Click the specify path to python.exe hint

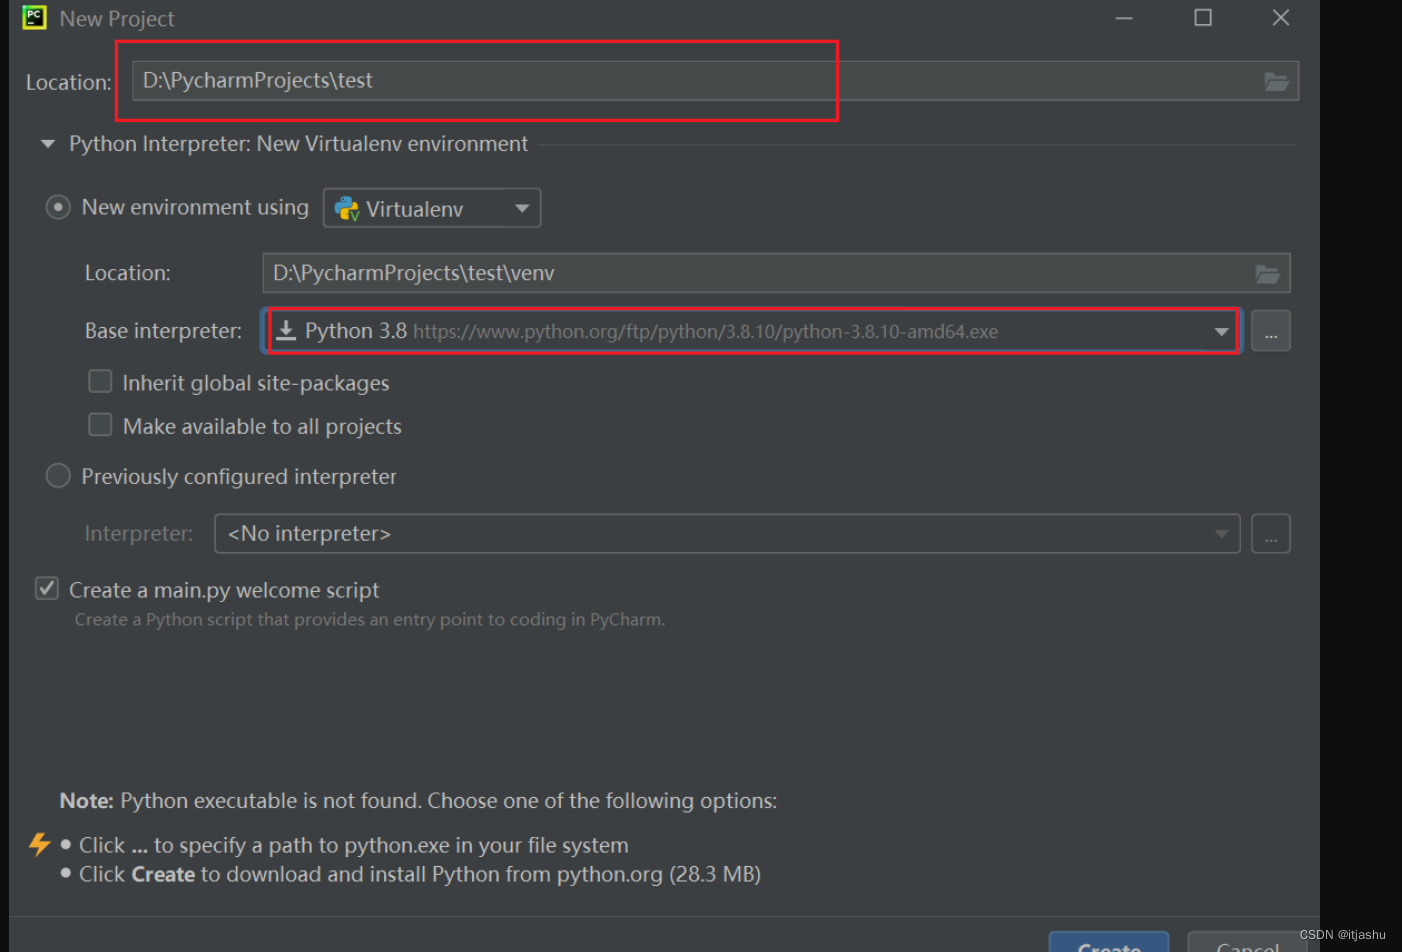[354, 845]
